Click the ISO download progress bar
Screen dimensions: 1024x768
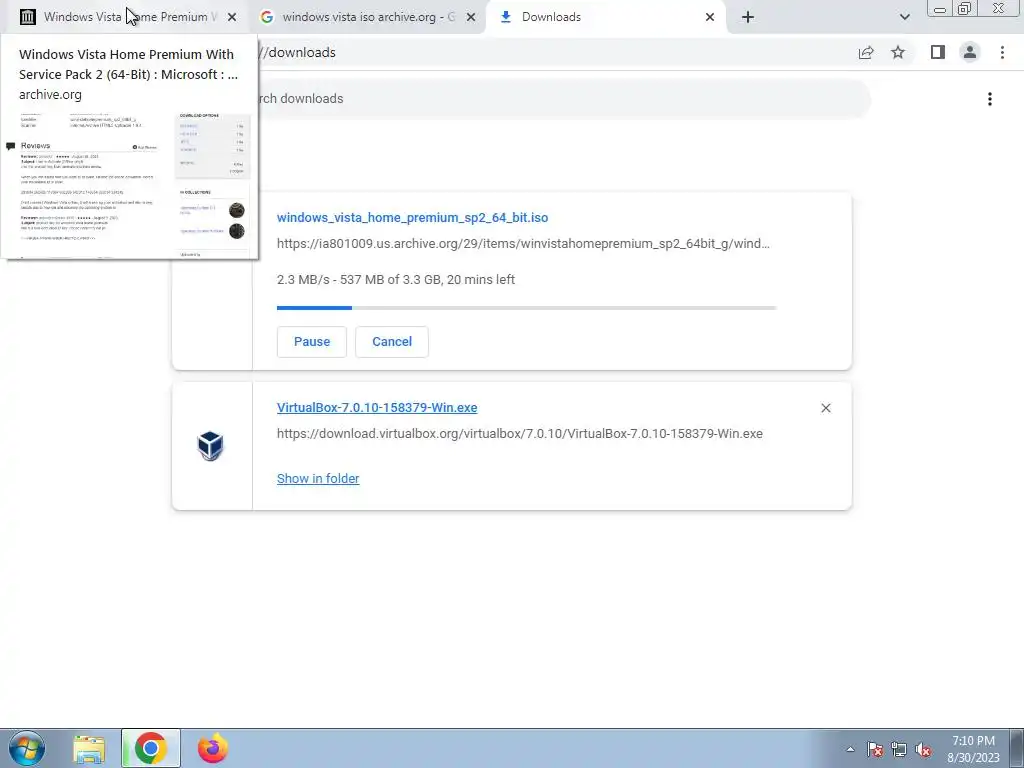pos(526,308)
